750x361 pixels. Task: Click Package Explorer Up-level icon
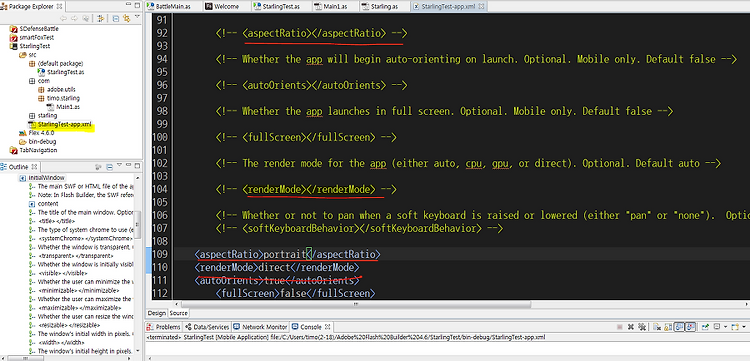86,18
